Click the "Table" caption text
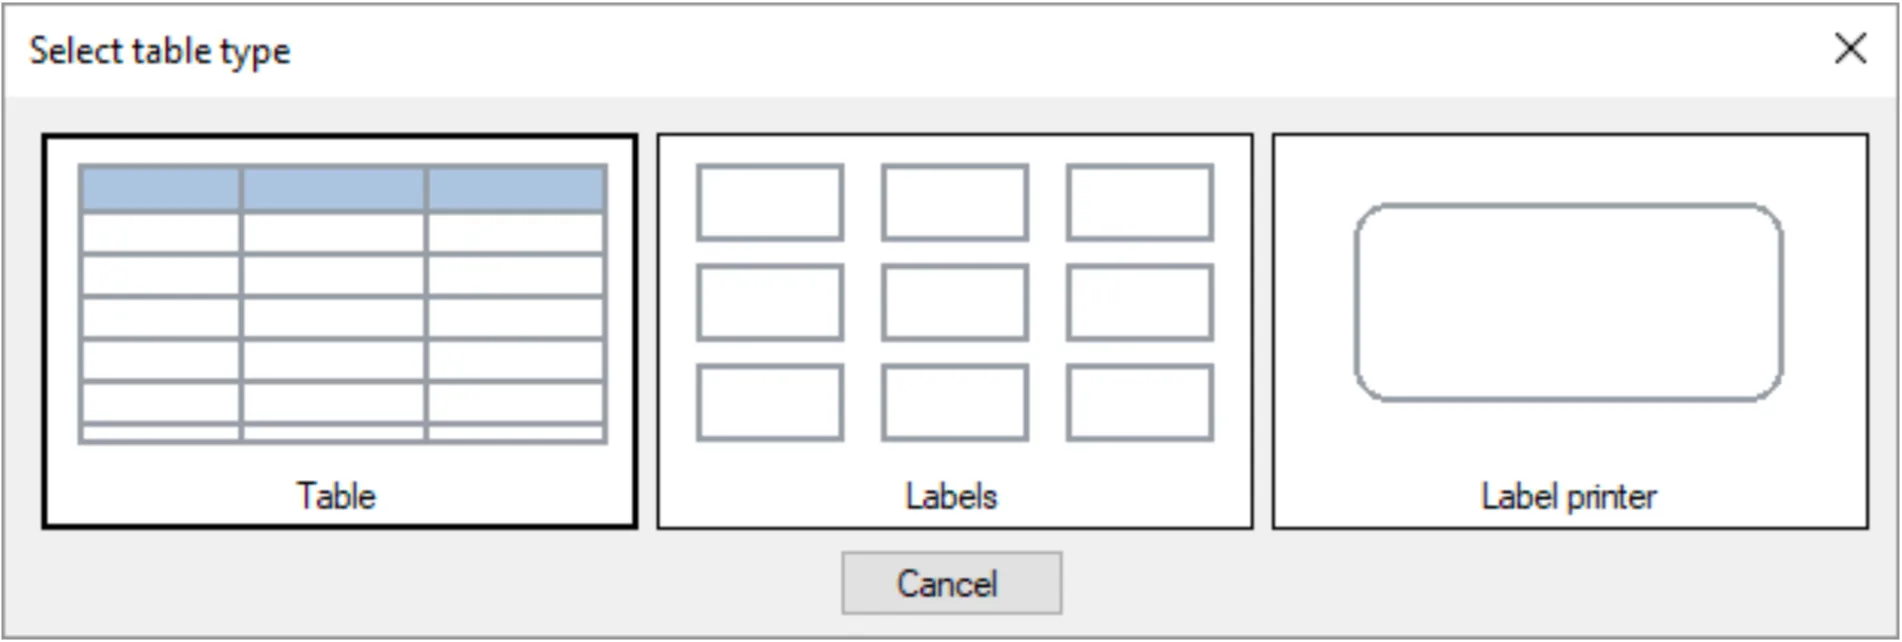The width and height of the screenshot is (1902, 642). click(336, 496)
